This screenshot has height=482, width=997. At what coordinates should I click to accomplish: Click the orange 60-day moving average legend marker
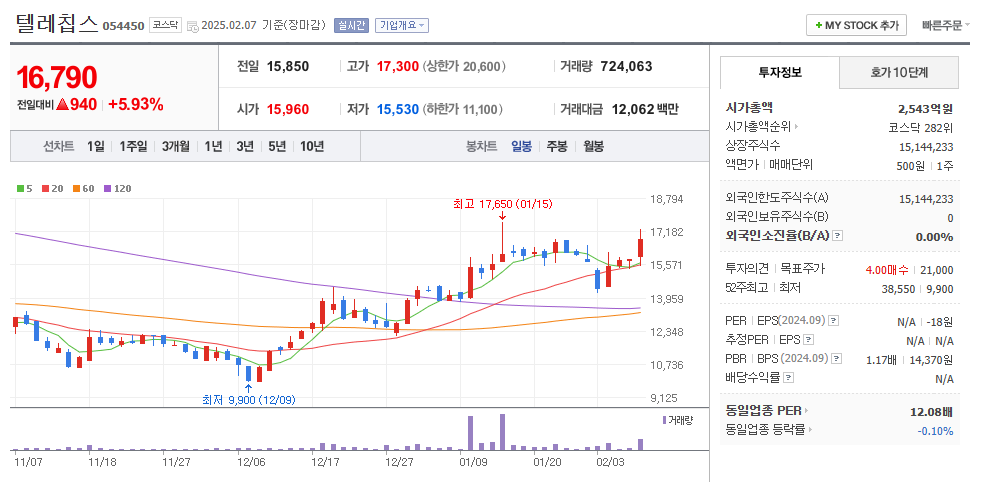click(76, 188)
